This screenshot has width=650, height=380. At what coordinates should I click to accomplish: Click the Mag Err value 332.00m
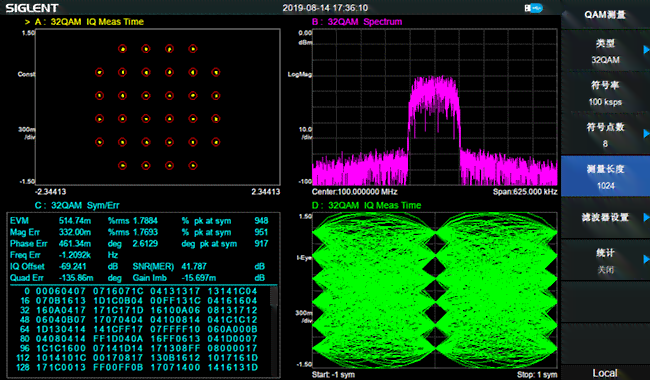[x=75, y=232]
